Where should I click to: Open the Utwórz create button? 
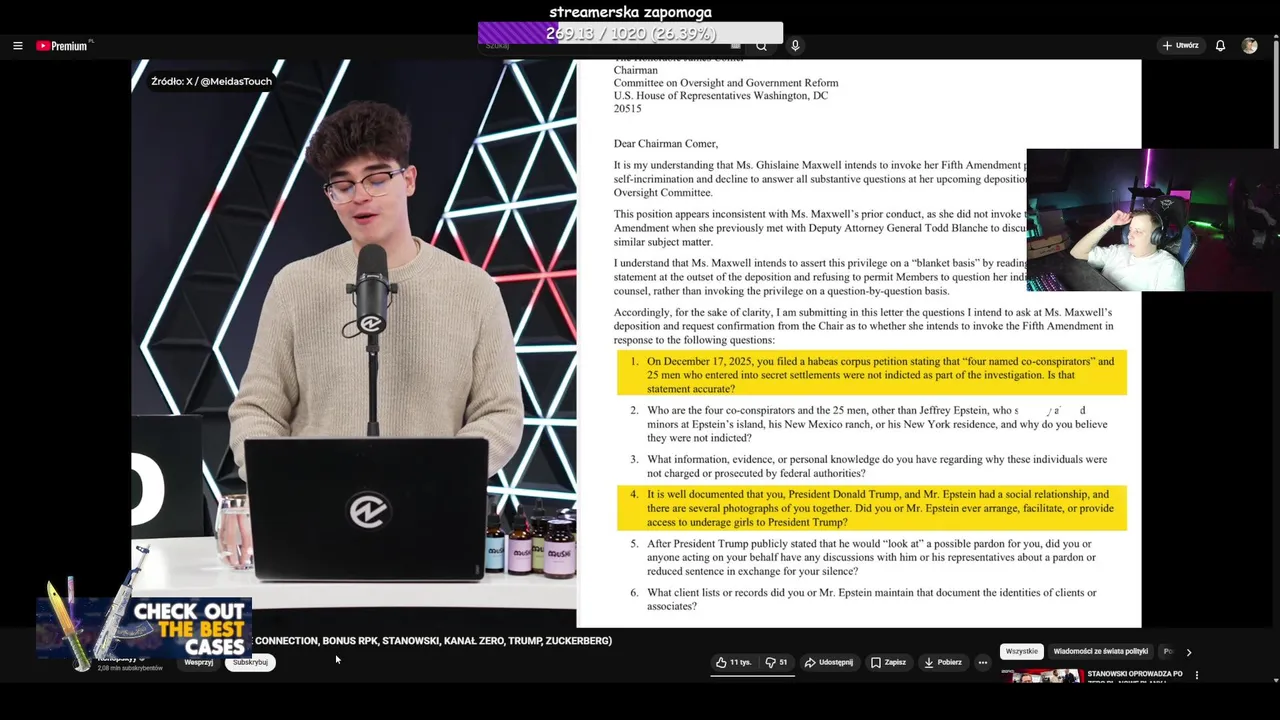(x=1180, y=46)
